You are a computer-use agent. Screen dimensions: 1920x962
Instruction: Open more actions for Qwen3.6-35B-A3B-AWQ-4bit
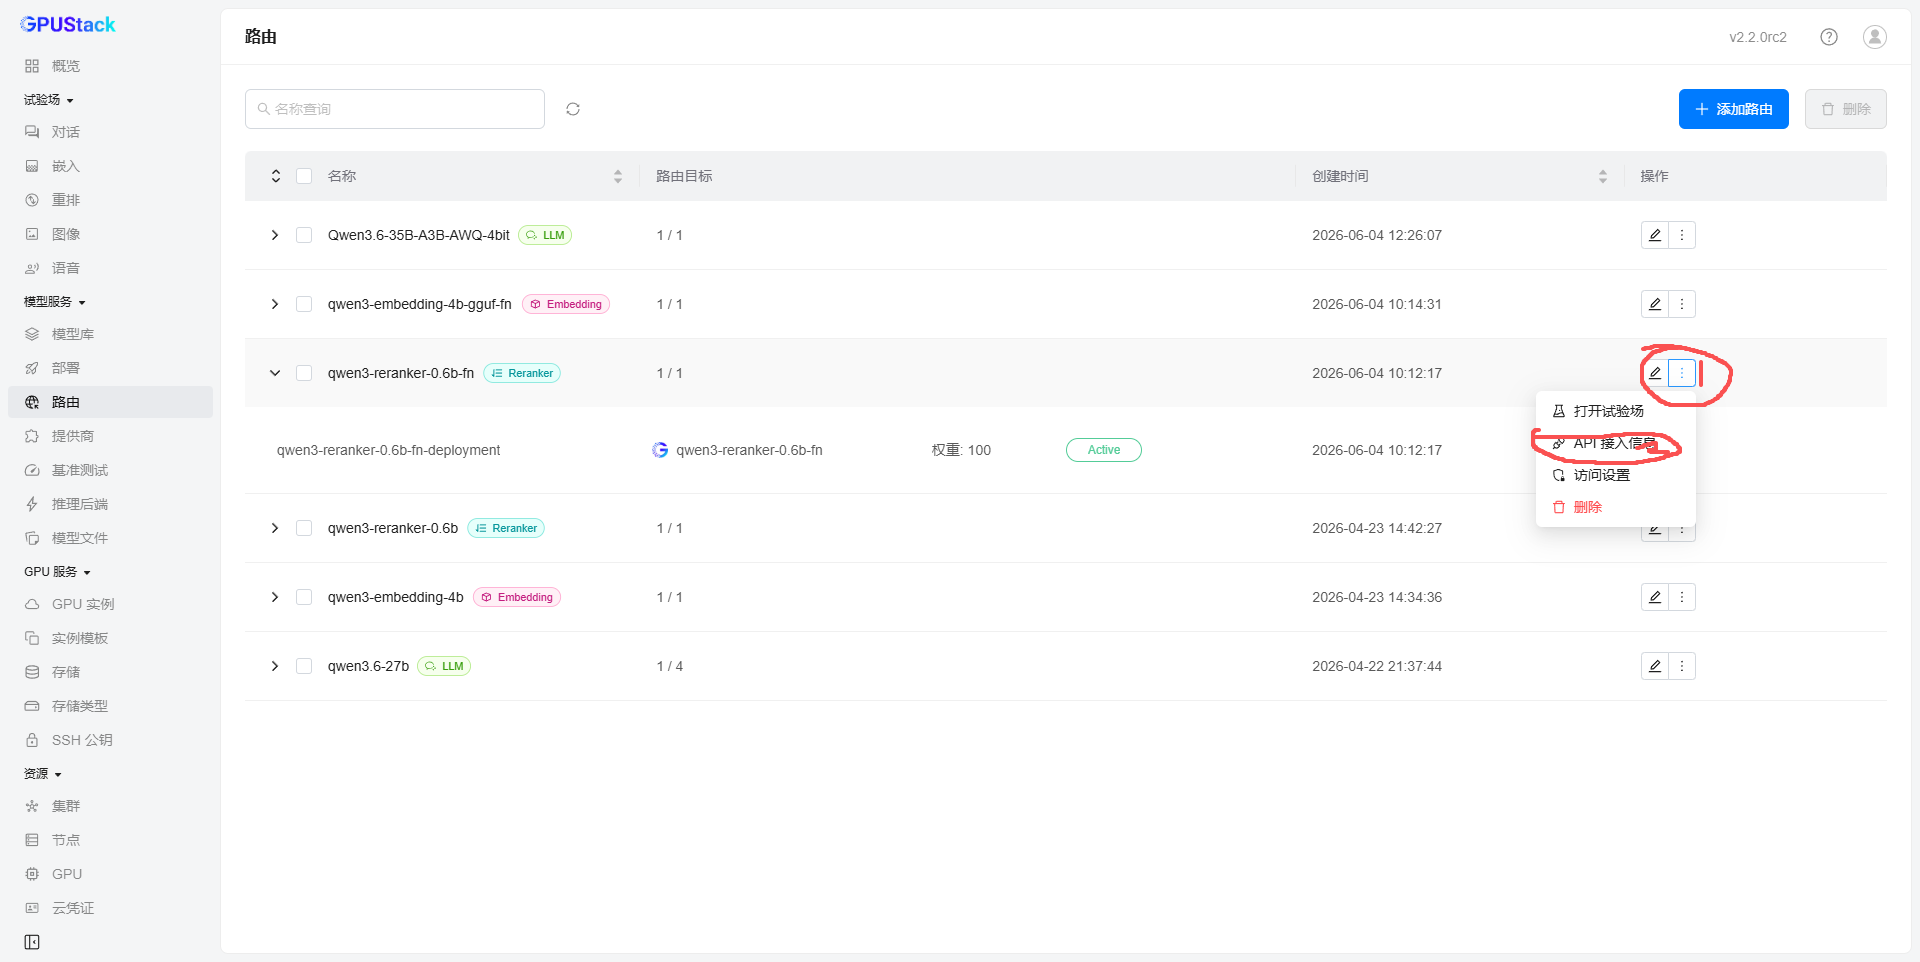pos(1682,235)
